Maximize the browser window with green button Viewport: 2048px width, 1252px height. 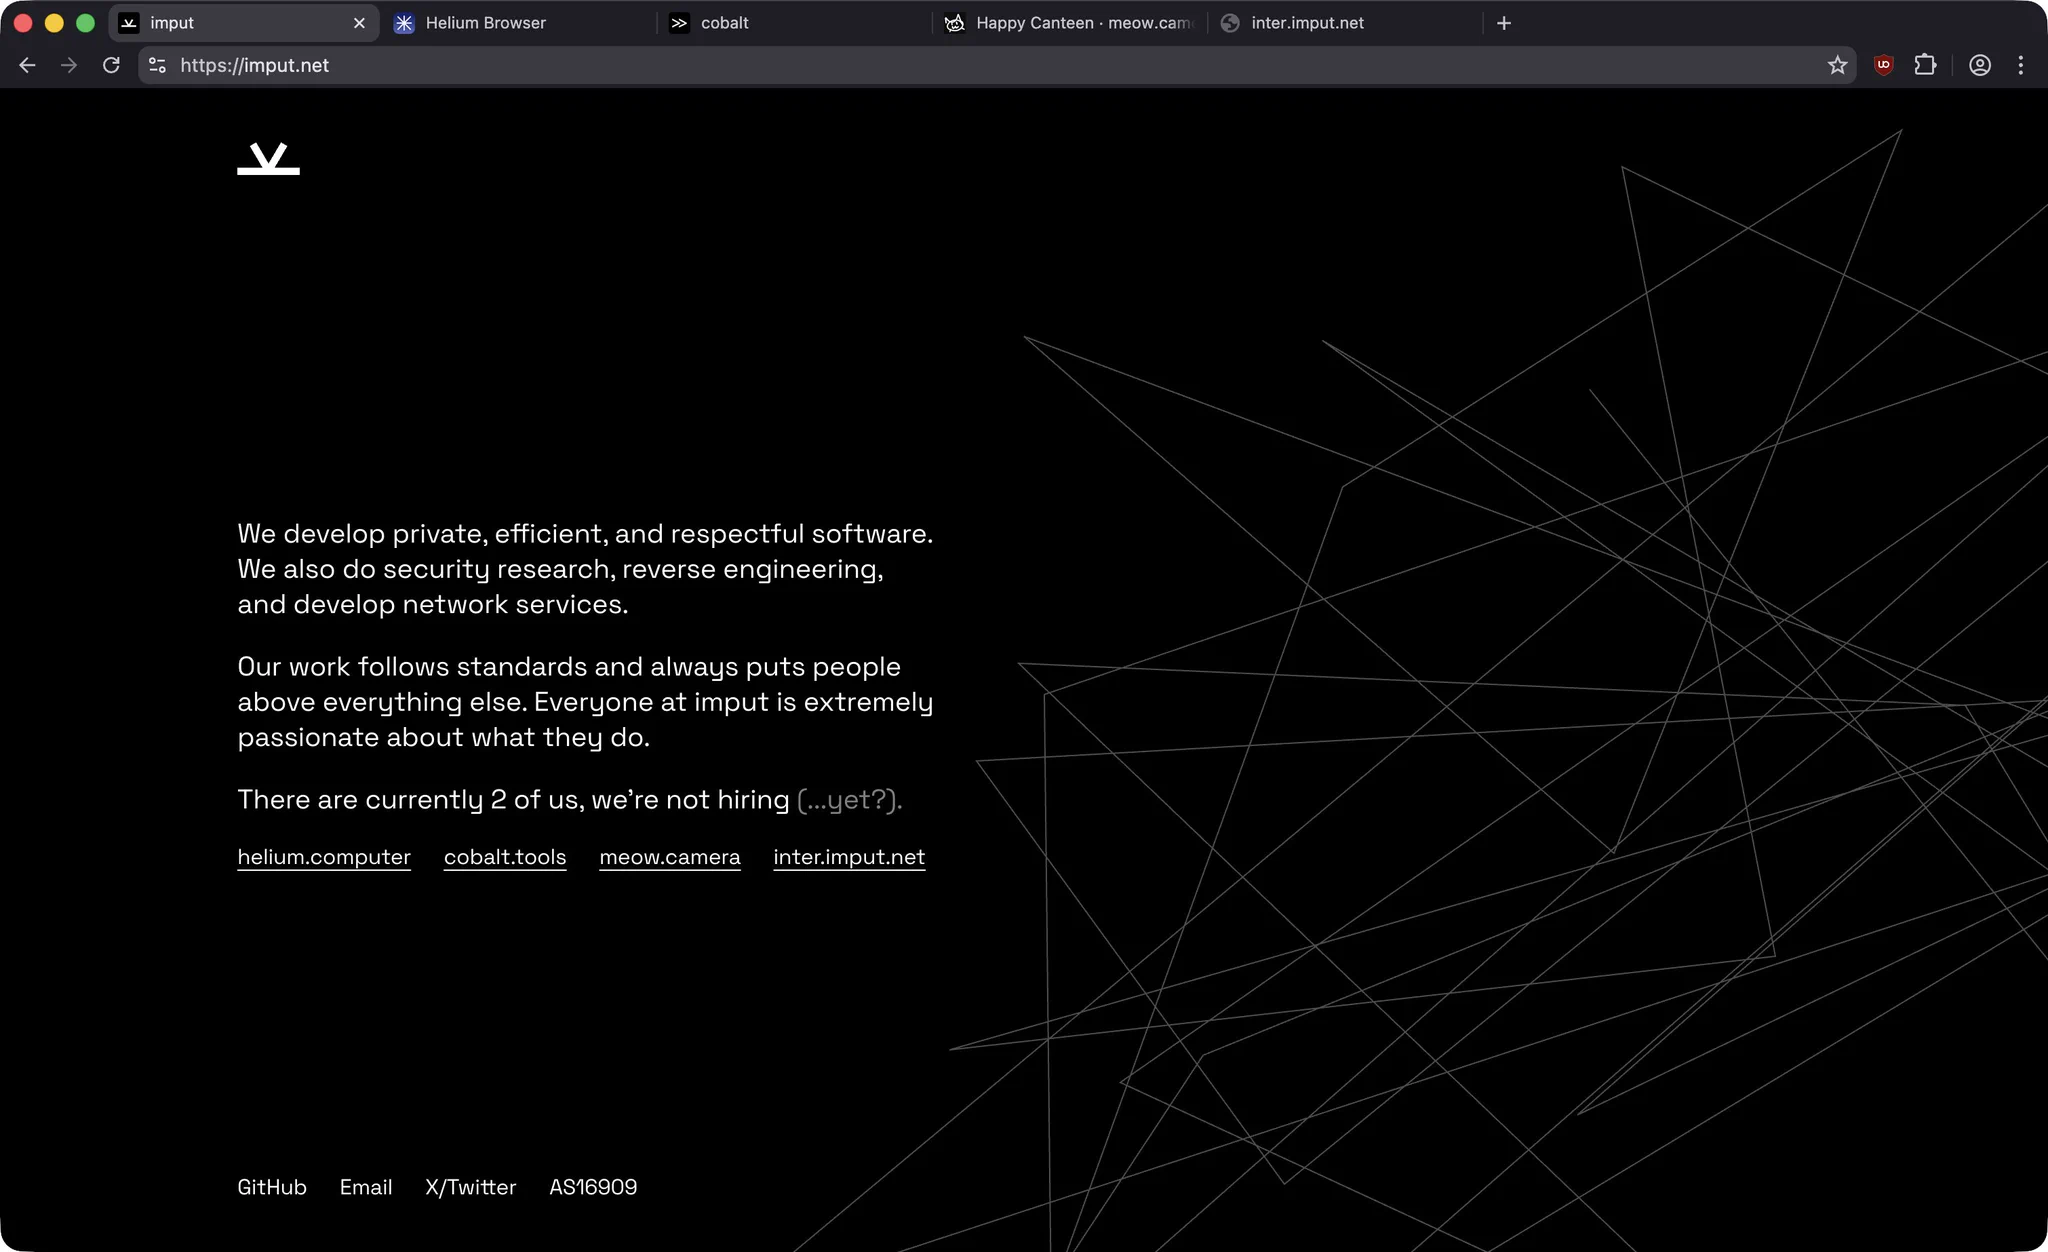point(85,23)
